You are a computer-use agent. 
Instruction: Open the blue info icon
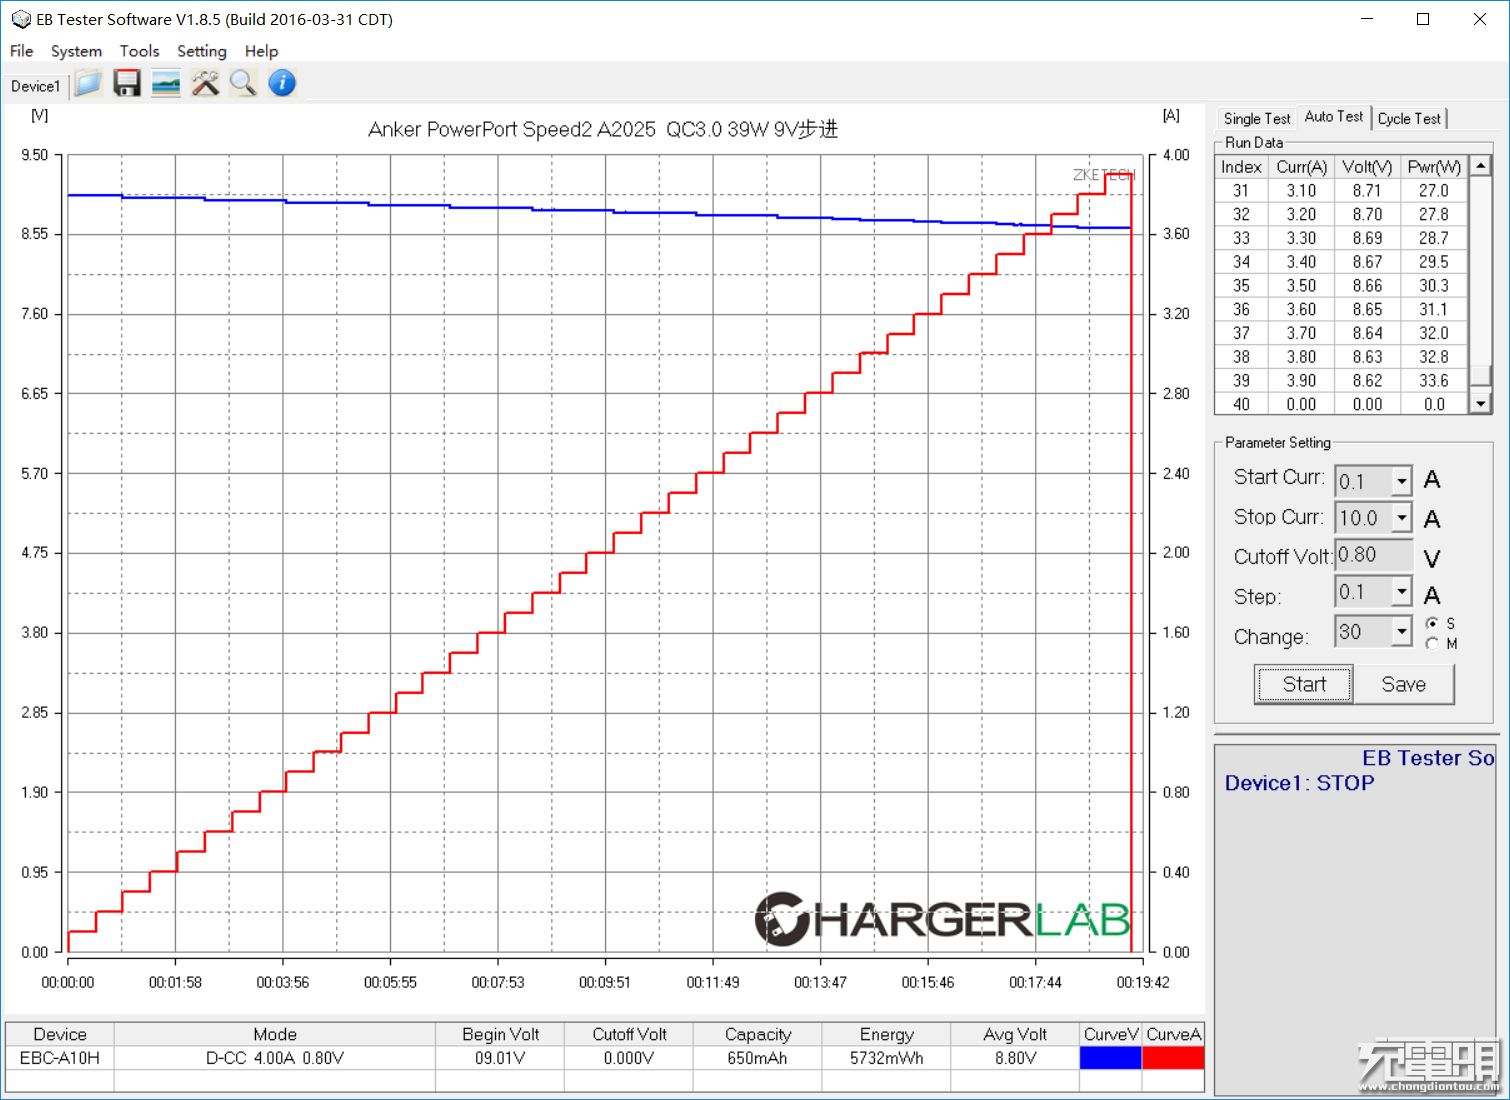coord(282,84)
